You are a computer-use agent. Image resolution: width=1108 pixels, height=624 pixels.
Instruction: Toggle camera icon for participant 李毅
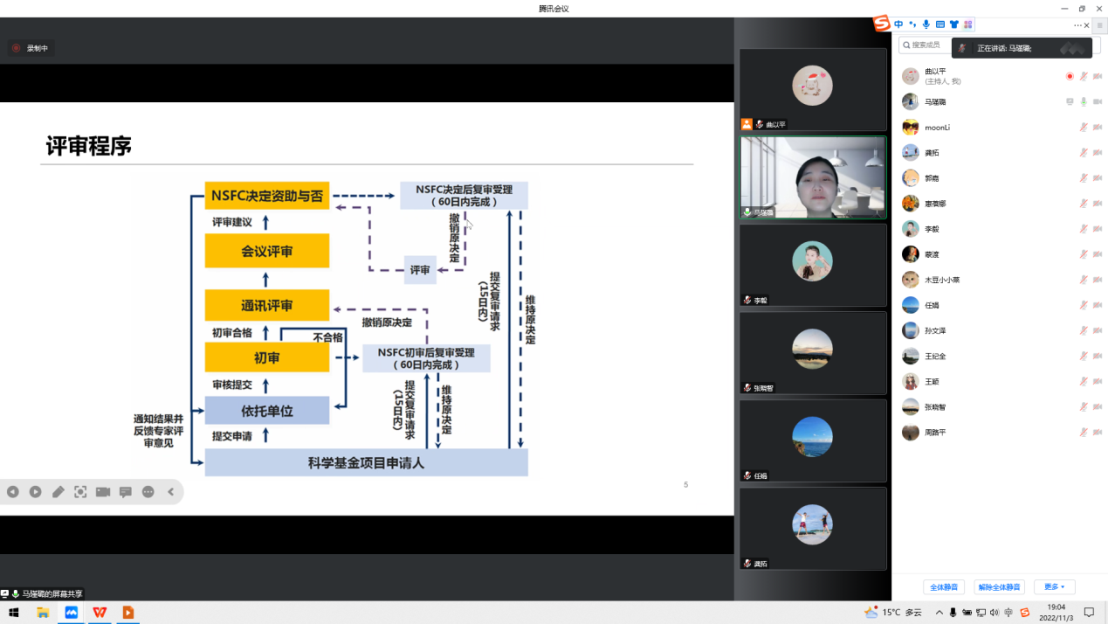tap(1097, 229)
